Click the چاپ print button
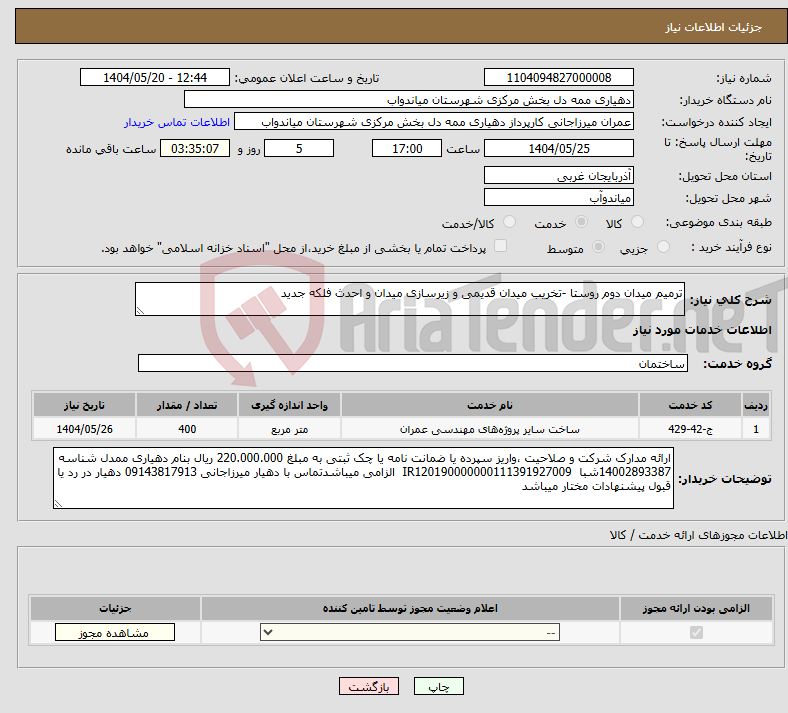This screenshot has height=713, width=788. click(439, 686)
